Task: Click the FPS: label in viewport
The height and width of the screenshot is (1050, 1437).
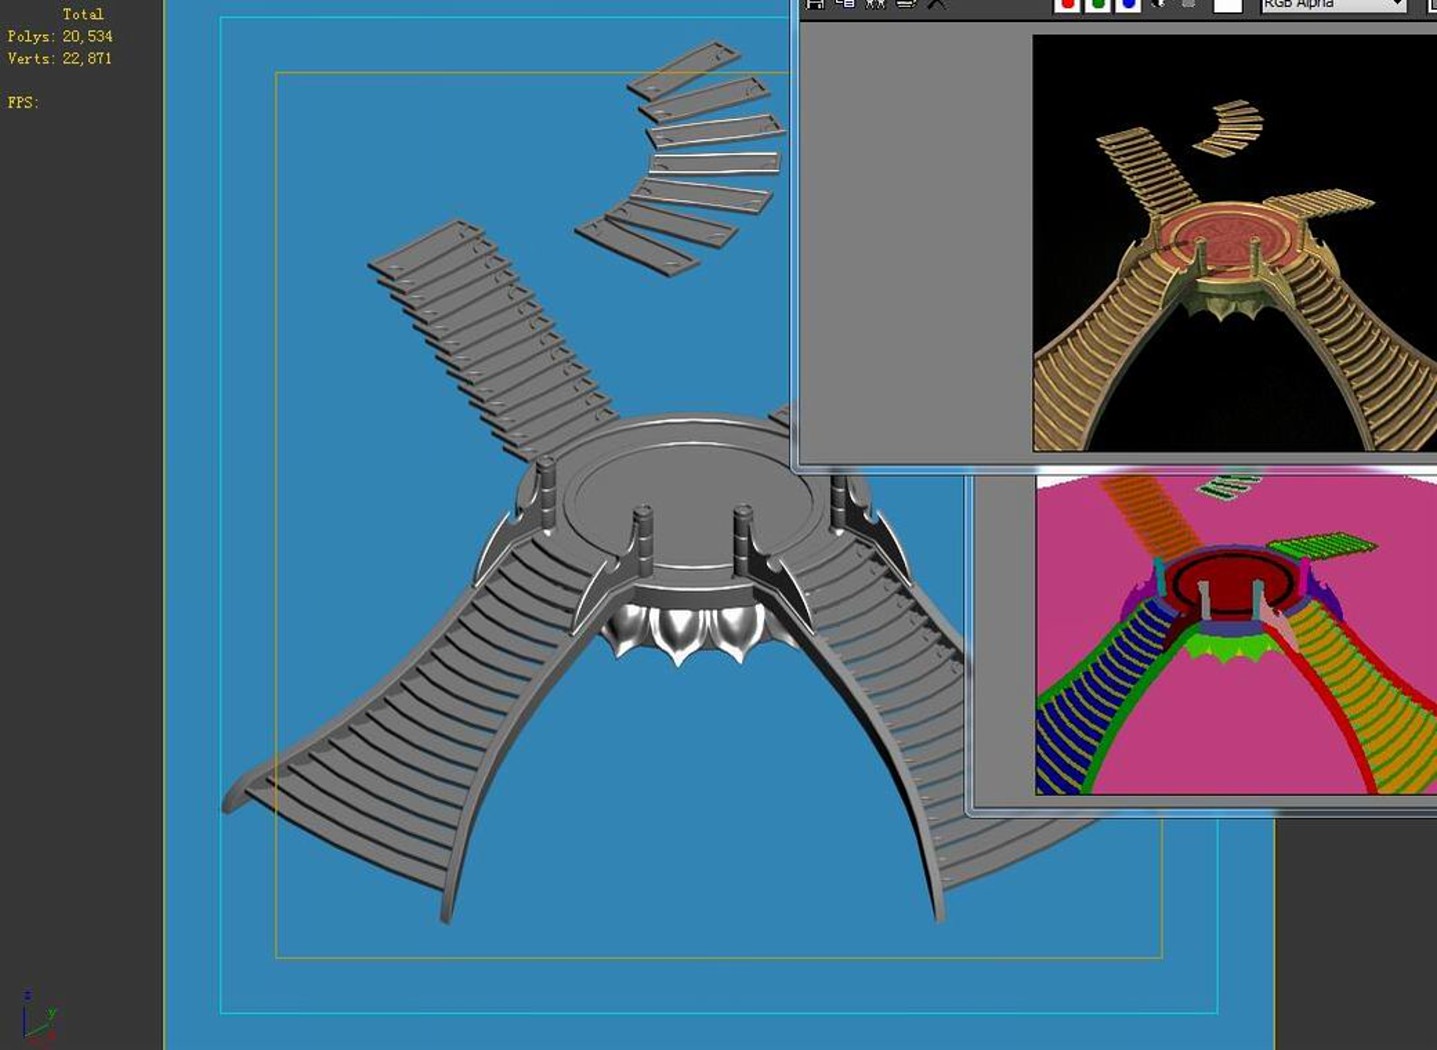Action: point(23,103)
